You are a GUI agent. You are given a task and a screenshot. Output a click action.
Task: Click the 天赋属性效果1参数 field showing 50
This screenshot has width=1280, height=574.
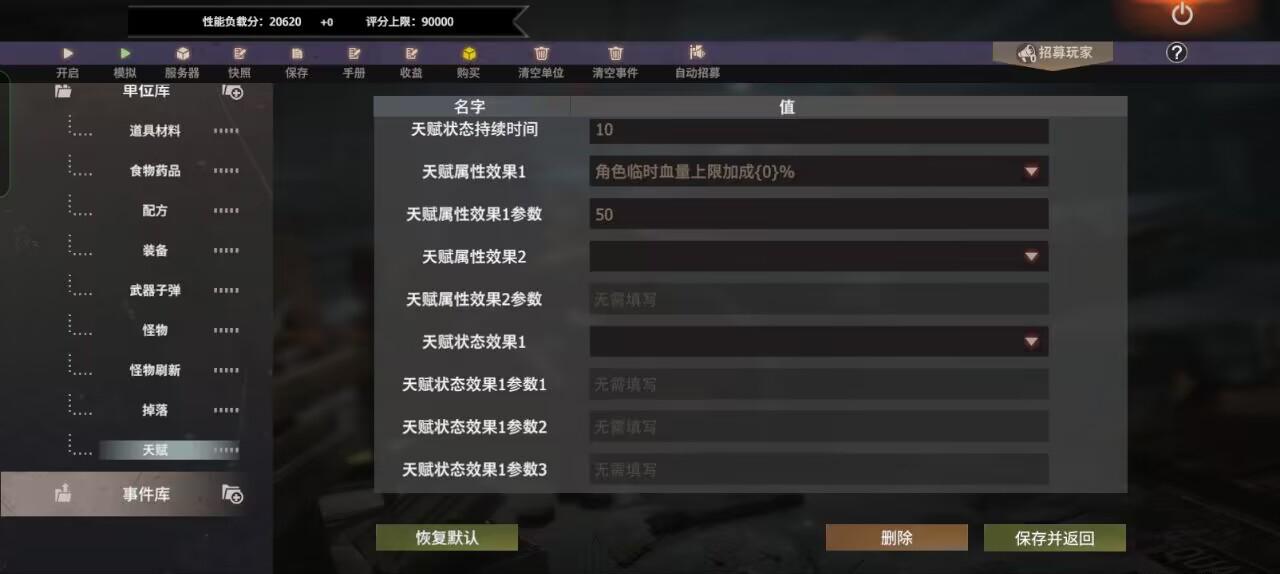coord(819,214)
